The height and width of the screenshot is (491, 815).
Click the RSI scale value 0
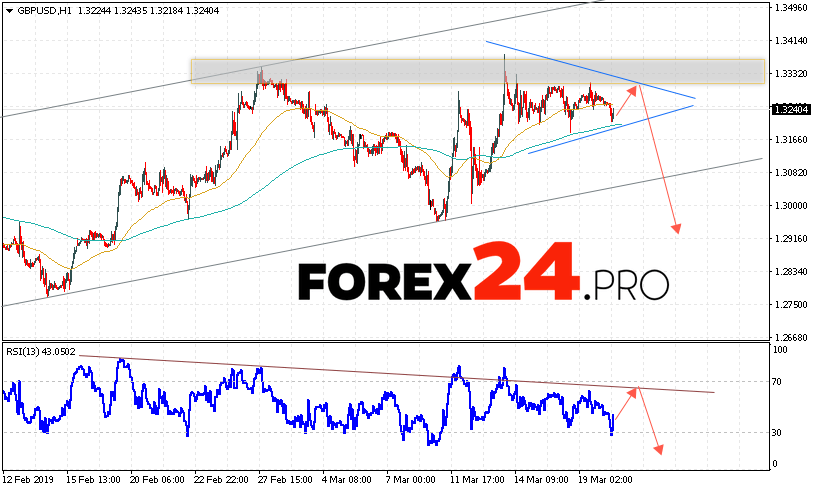click(x=775, y=464)
